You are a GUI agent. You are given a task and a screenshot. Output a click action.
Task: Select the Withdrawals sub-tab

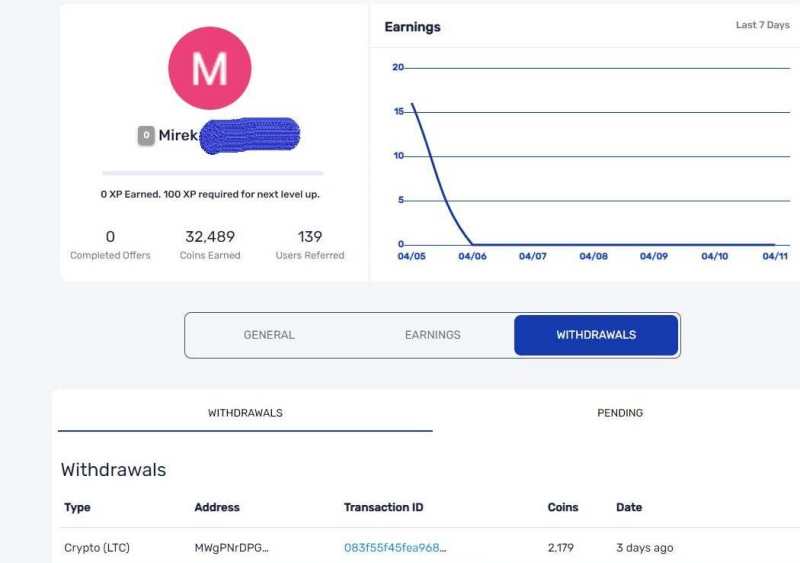click(x=245, y=412)
